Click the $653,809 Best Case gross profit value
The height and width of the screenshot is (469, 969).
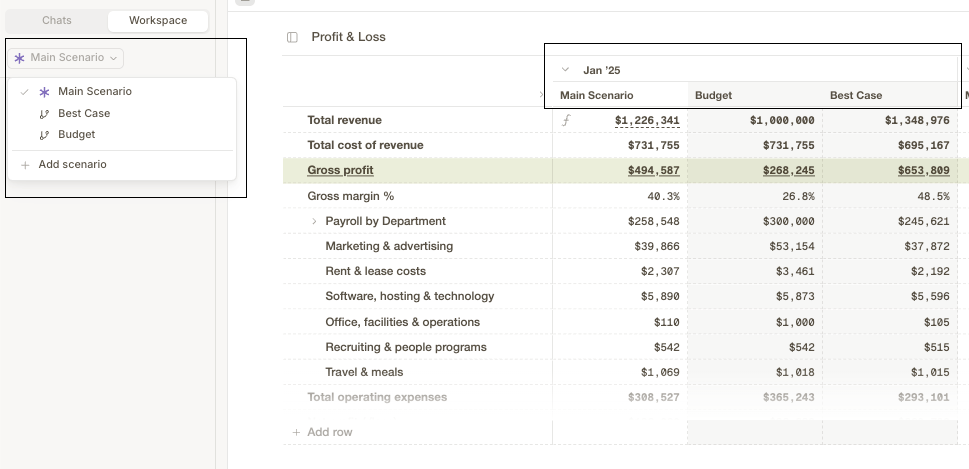pyautogui.click(x=923, y=171)
